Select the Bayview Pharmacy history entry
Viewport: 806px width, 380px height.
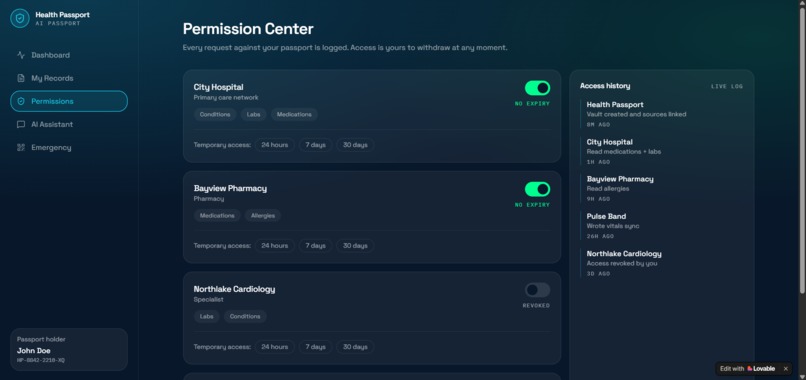pos(661,189)
